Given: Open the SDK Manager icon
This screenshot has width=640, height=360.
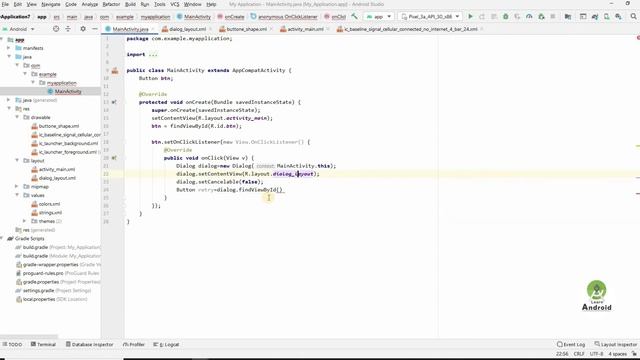Looking at the screenshot, I should tap(618, 17).
